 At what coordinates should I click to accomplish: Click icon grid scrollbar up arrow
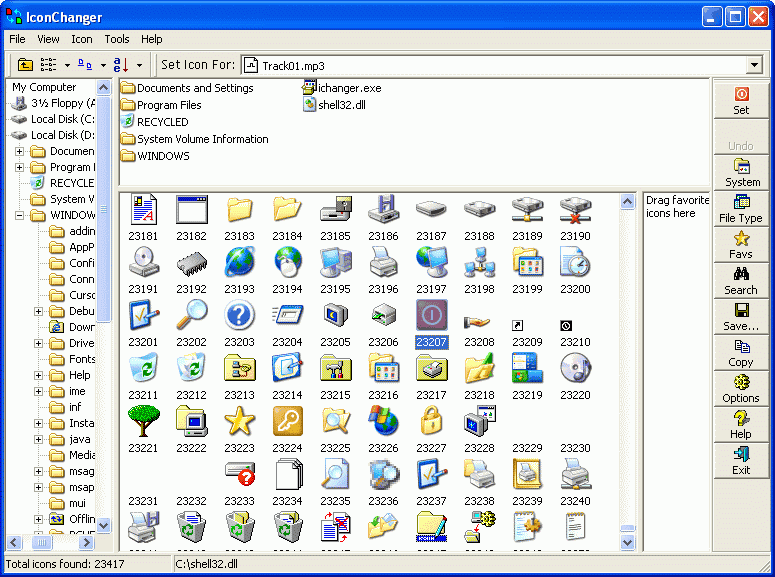pyautogui.click(x=627, y=201)
